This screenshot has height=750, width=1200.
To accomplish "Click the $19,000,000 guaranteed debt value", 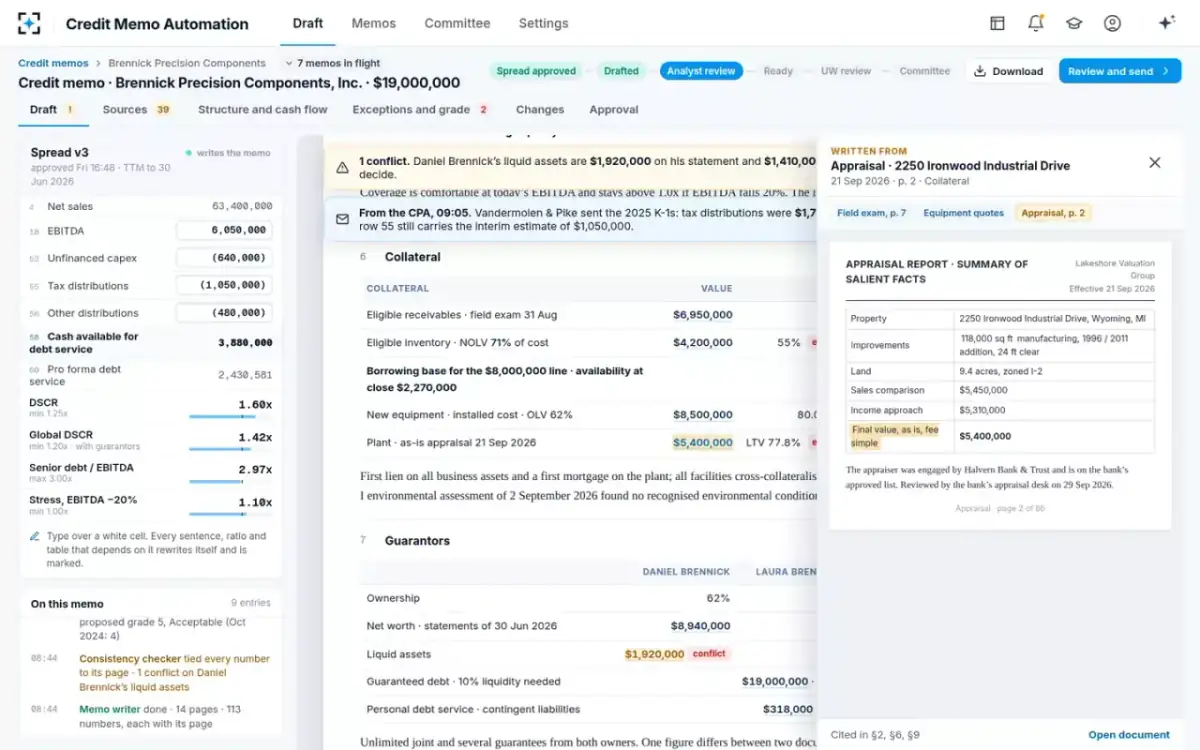I will pos(775,682).
